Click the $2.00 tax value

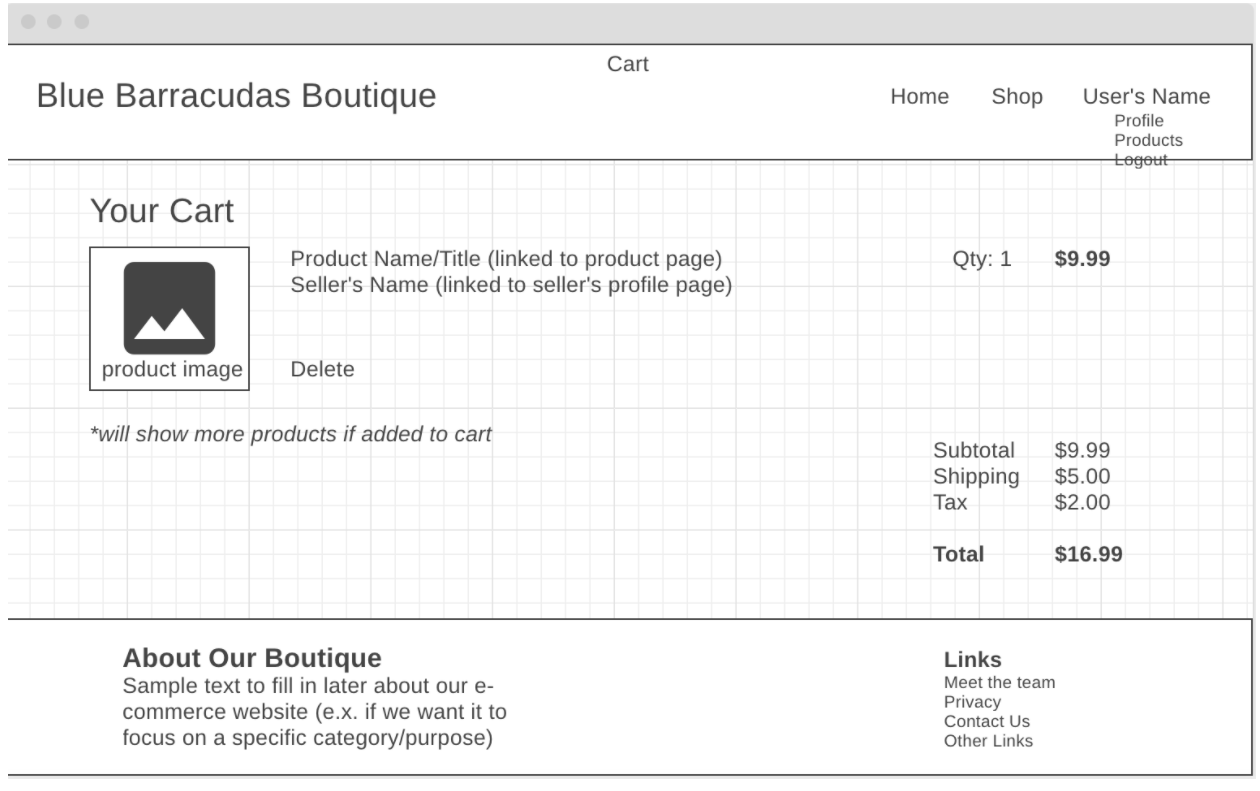click(1082, 503)
